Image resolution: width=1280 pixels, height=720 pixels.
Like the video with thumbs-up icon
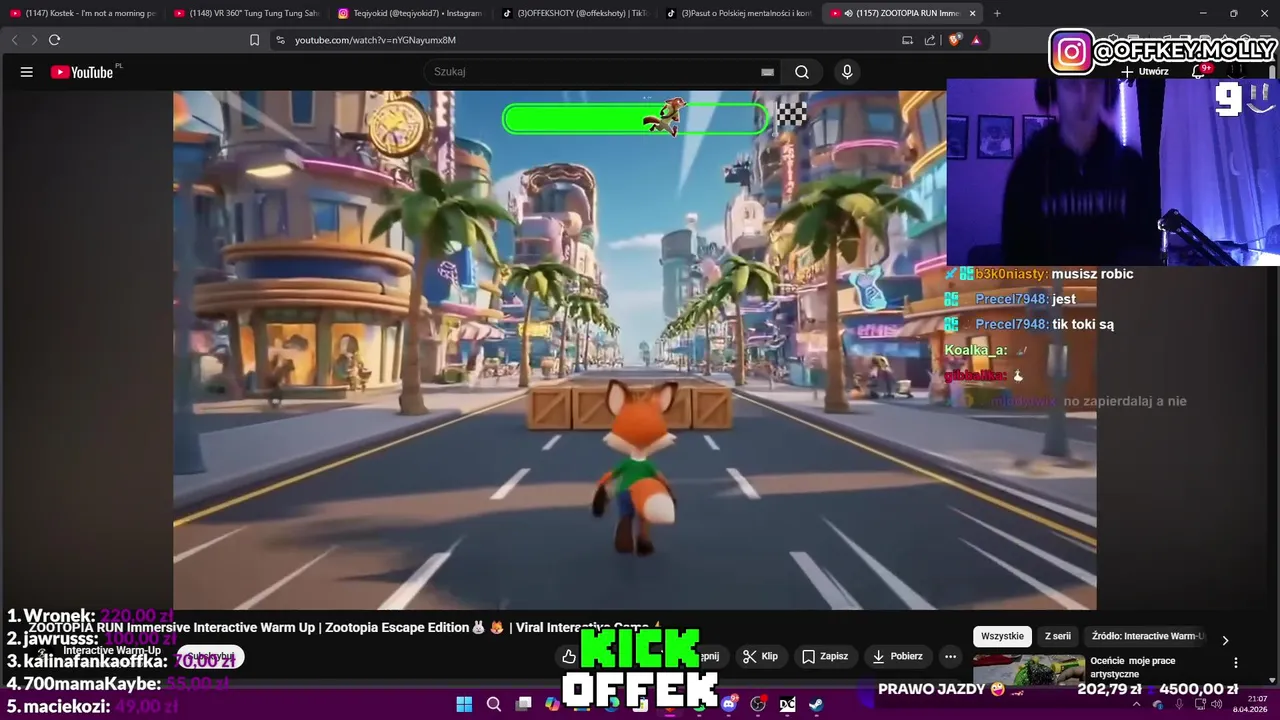(569, 656)
